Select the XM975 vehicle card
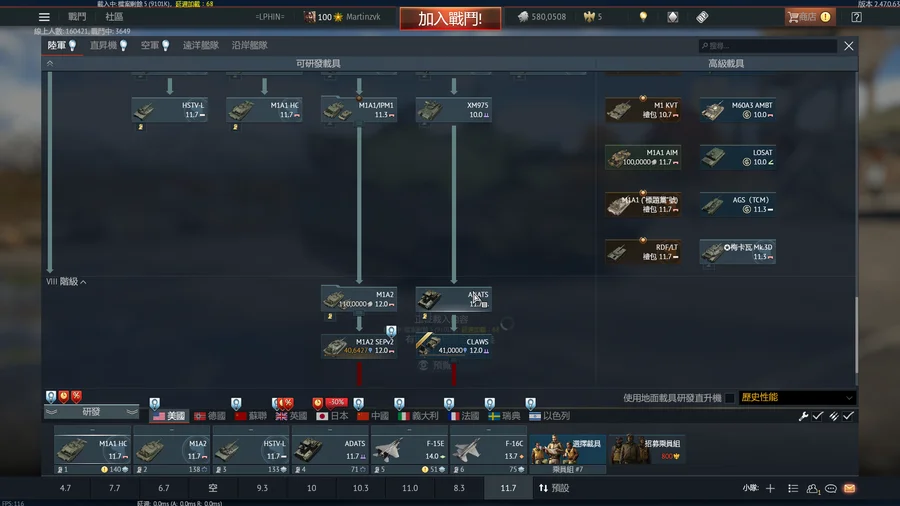 453,110
